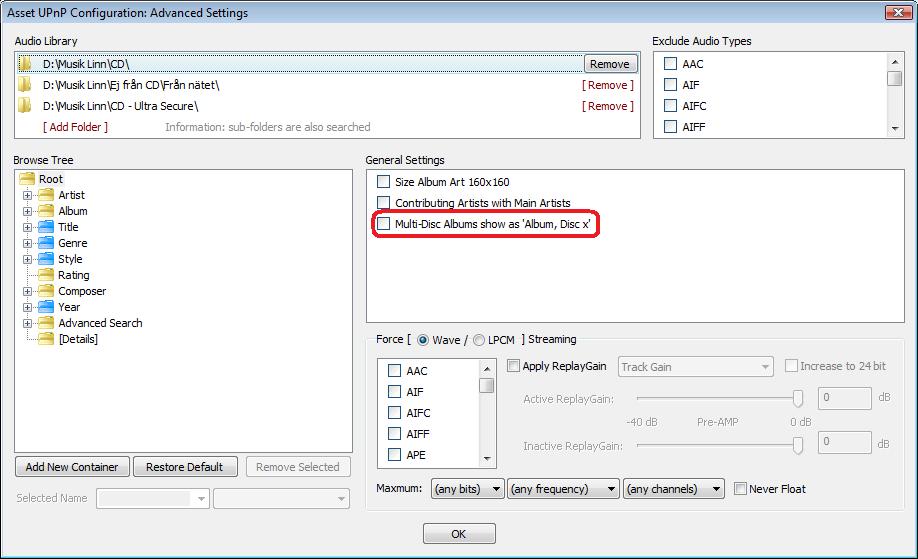Open the Track Gain dropdown

[x=696, y=367]
